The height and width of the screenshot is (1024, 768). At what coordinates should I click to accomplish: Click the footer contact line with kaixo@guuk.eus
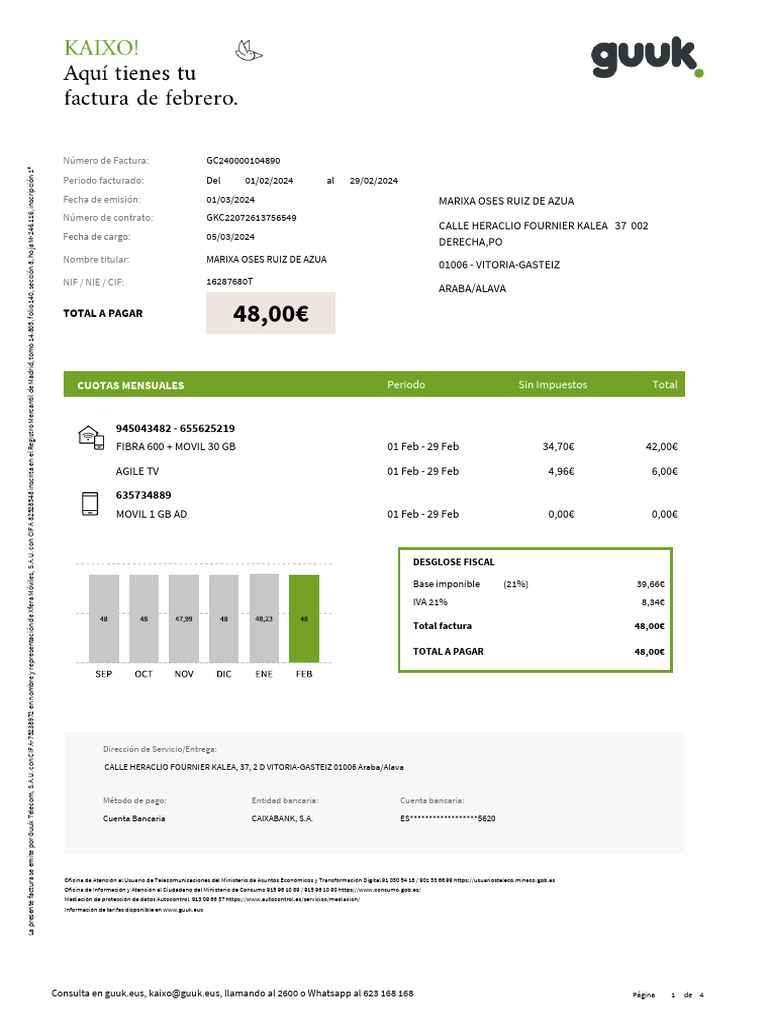[x=232, y=993]
